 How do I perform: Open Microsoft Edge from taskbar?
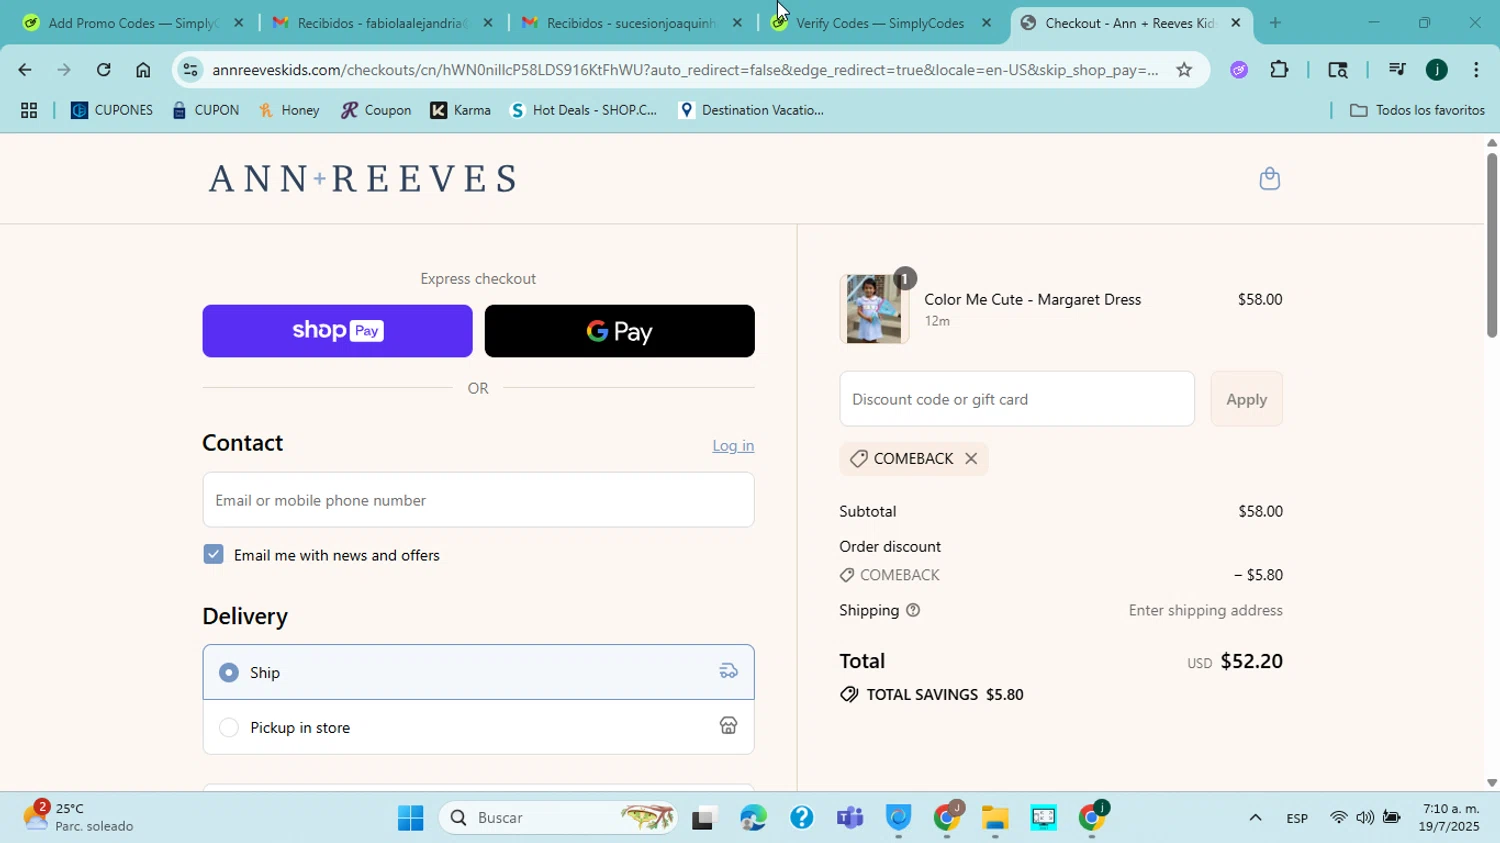[753, 819]
